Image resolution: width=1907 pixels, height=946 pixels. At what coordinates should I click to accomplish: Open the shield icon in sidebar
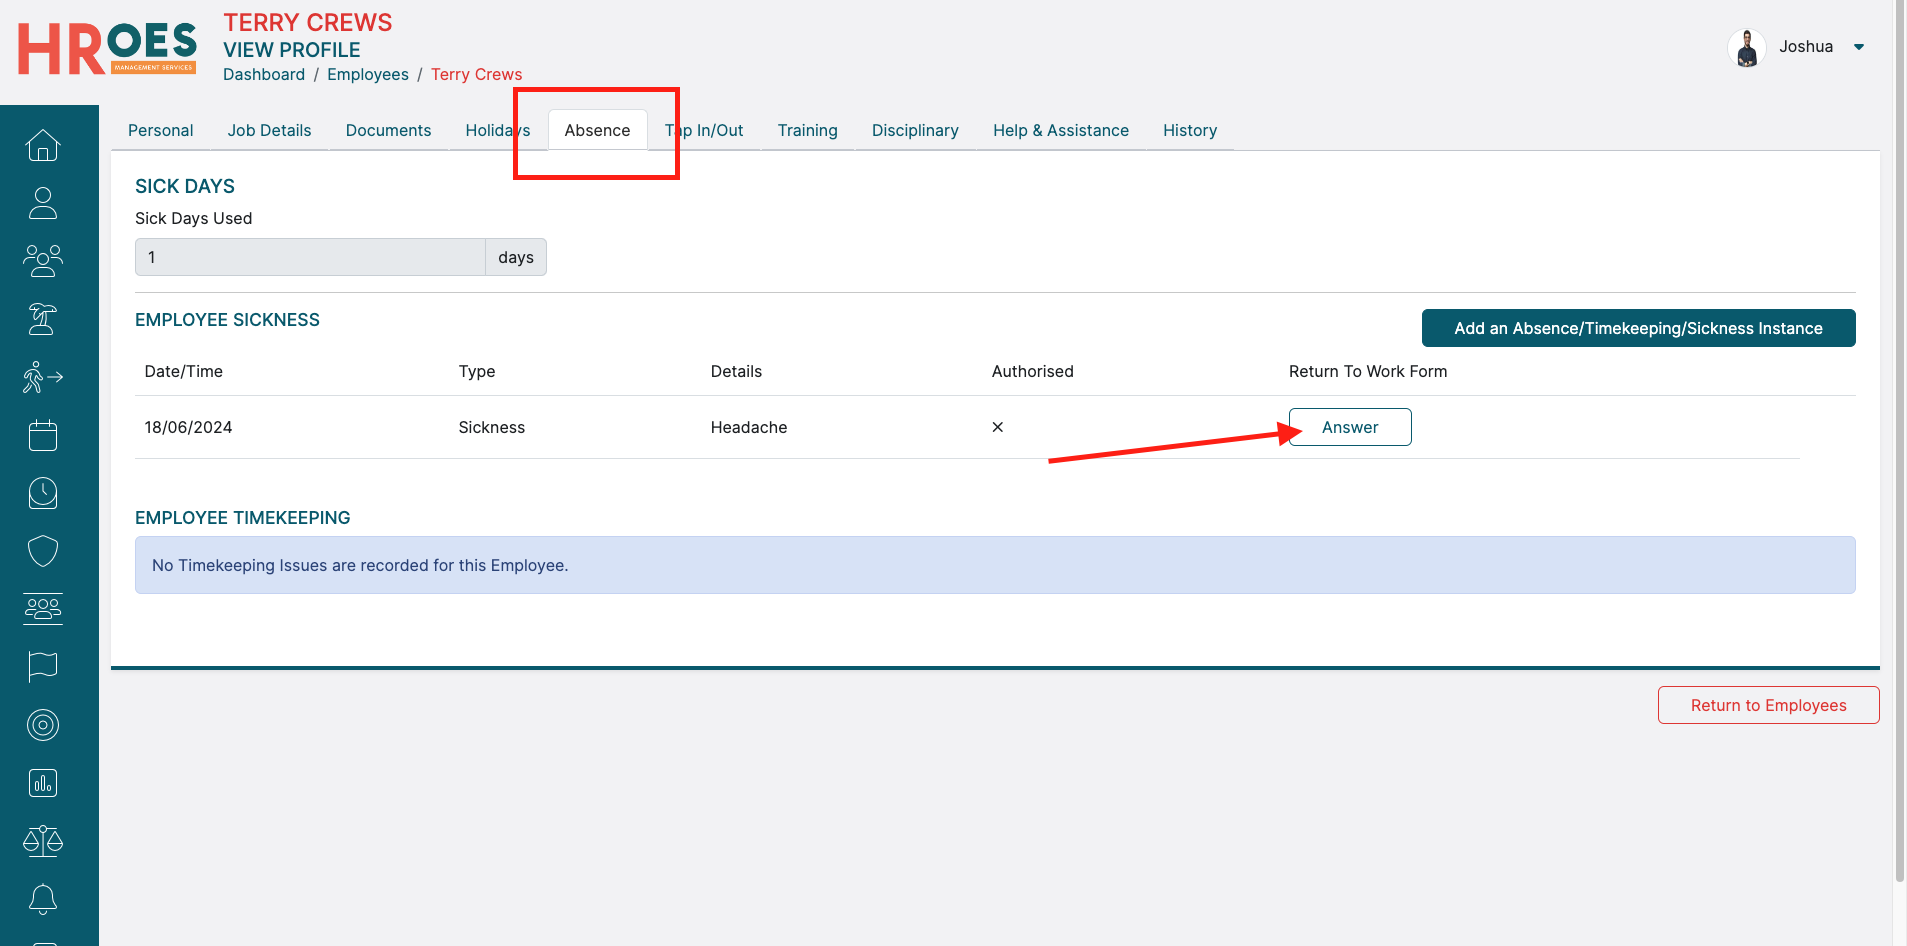pos(42,551)
